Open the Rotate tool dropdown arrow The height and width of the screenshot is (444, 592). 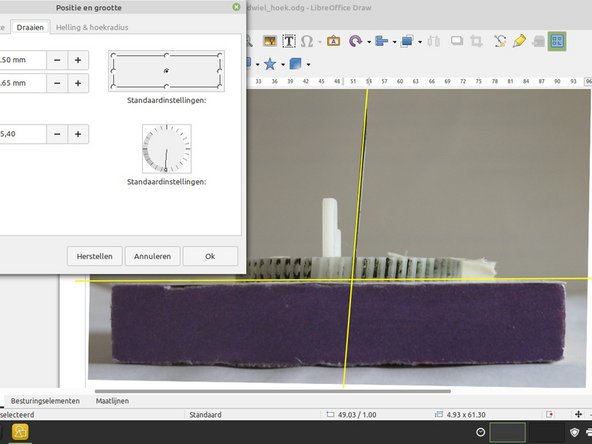(x=368, y=42)
